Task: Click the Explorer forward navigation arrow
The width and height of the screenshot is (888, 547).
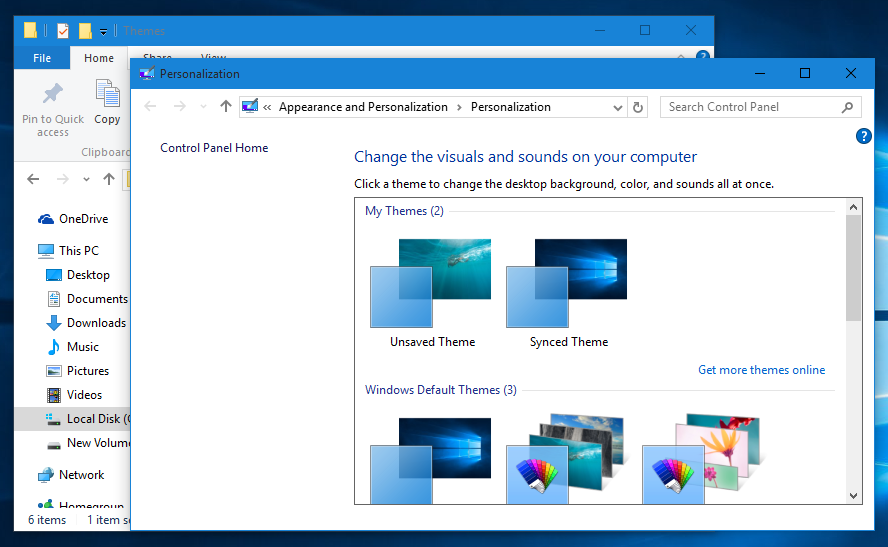Action: [x=62, y=180]
